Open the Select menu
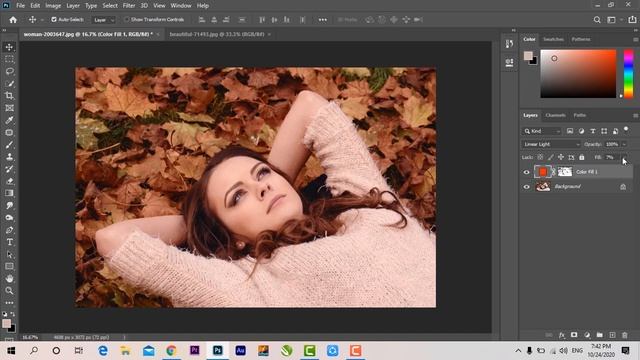Viewport: 640px width, 360px height. click(110, 6)
